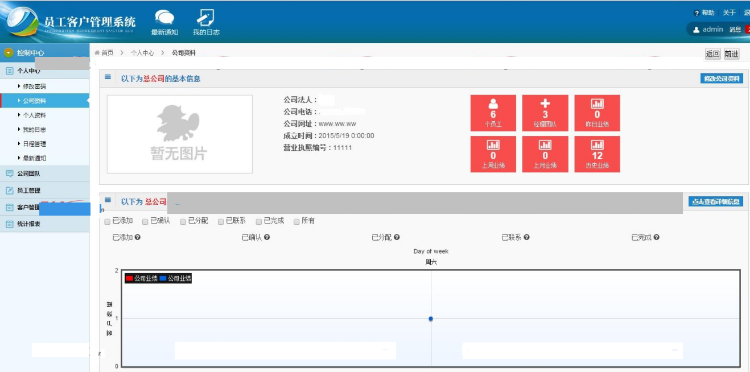The height and width of the screenshot is (372, 750).
Task: Open 公司团队 sidebar section
Action: pyautogui.click(x=44, y=174)
